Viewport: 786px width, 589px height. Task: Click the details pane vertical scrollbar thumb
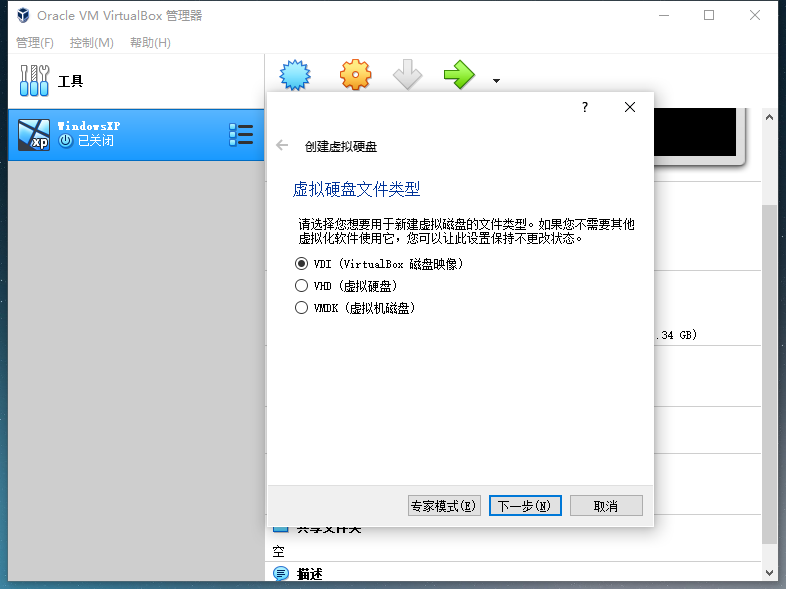pyautogui.click(x=769, y=374)
